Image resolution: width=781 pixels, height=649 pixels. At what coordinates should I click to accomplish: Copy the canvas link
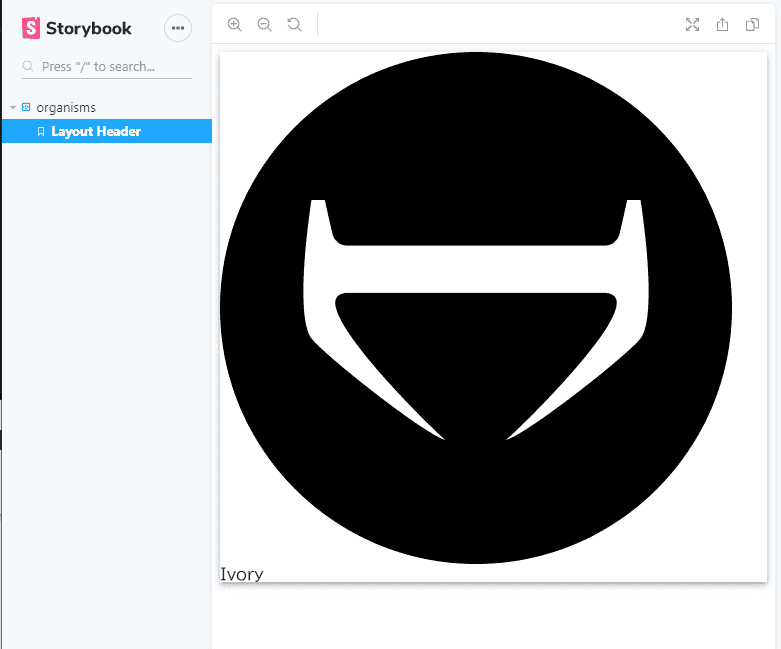tap(752, 25)
